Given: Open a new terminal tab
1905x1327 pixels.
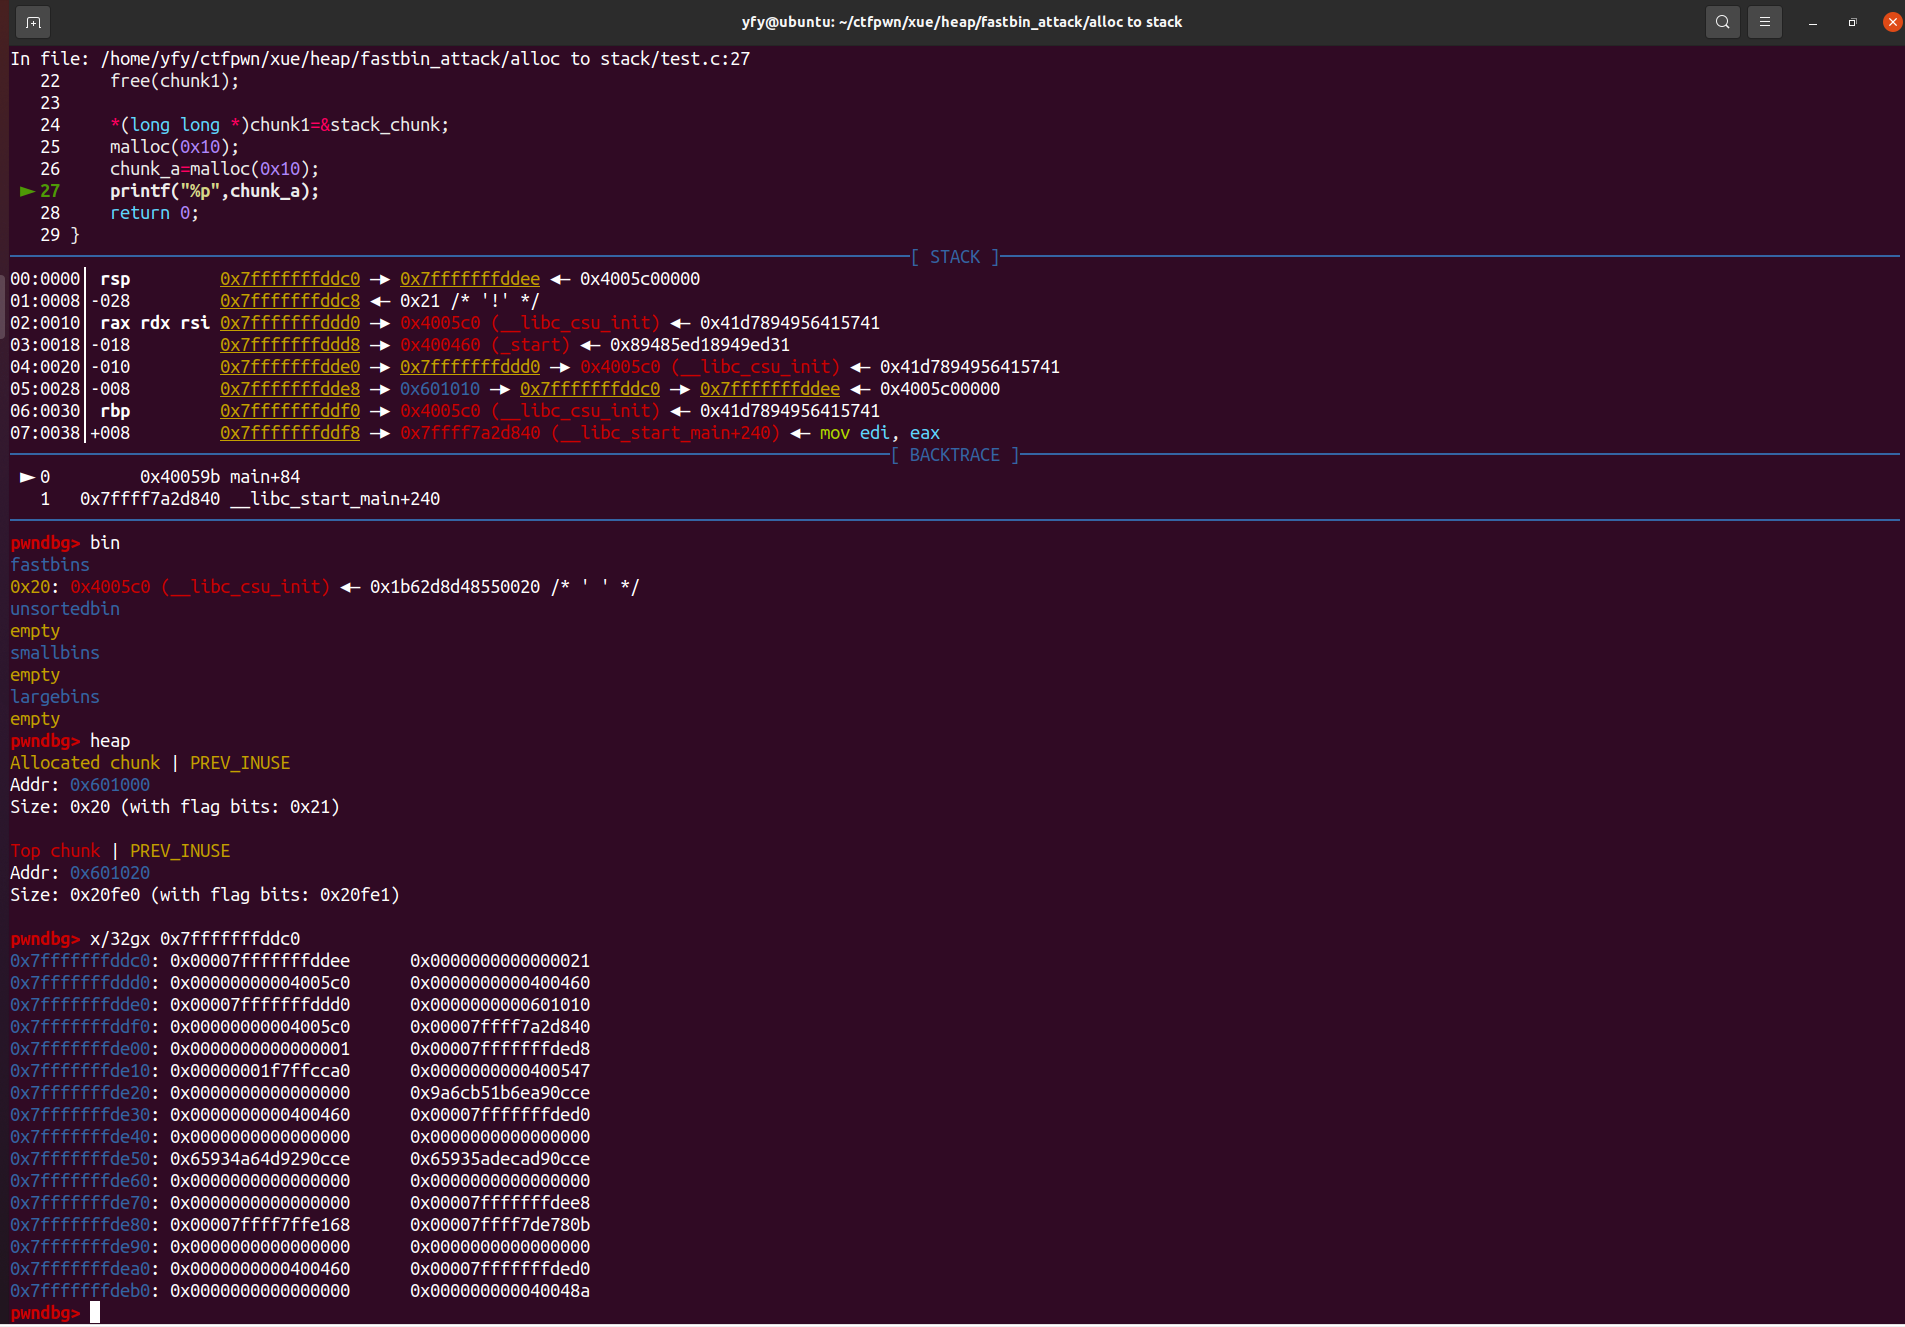Looking at the screenshot, I should point(33,22).
